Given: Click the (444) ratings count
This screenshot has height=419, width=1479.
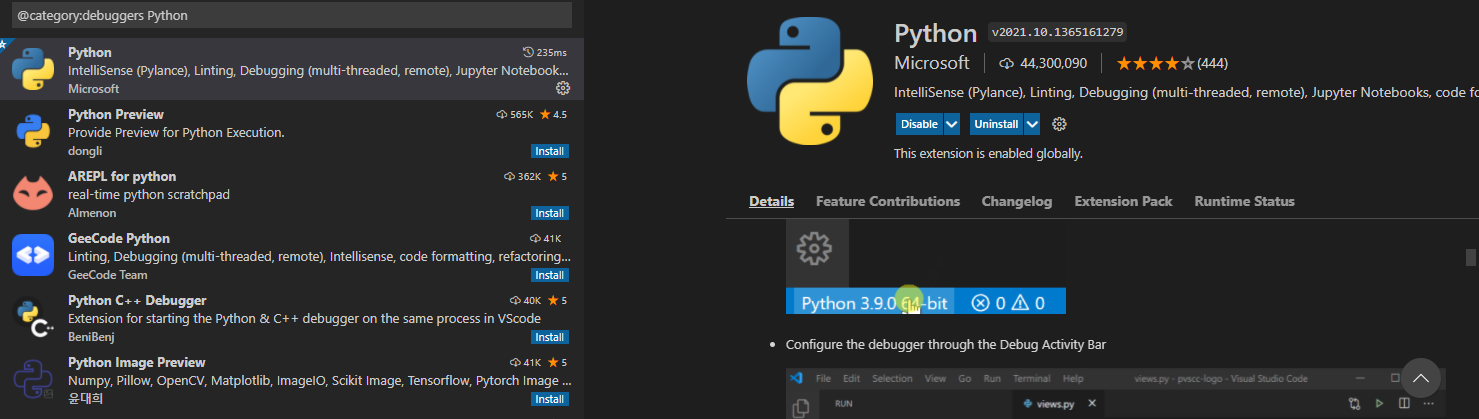Looking at the screenshot, I should coord(1212,63).
